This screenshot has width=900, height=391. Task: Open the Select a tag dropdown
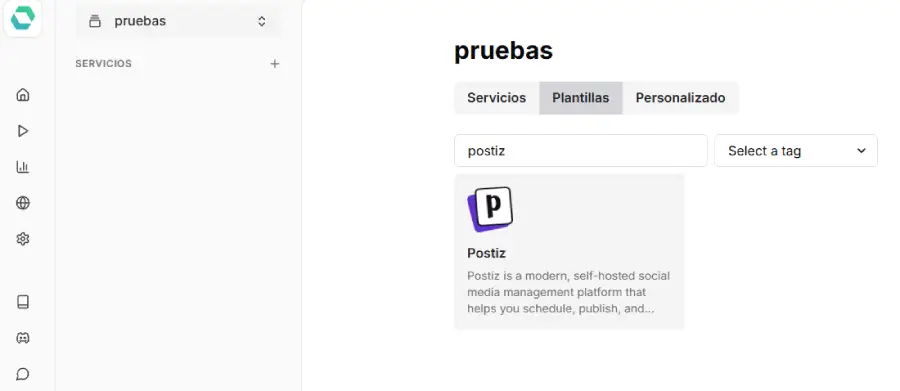point(796,150)
